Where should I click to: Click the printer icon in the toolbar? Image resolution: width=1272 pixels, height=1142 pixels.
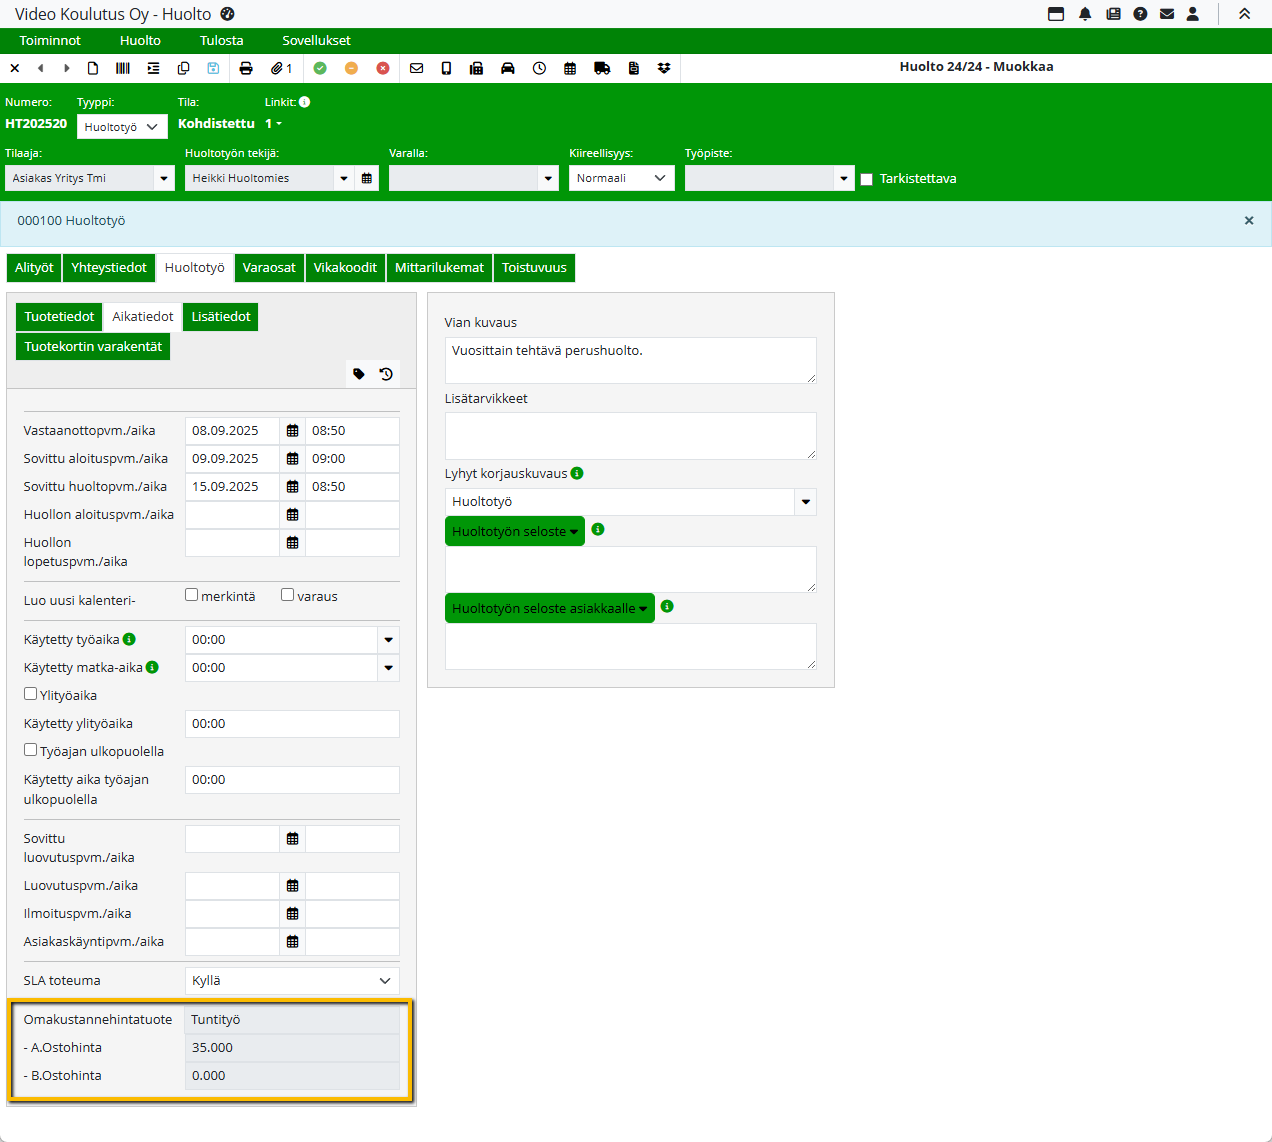click(x=246, y=68)
